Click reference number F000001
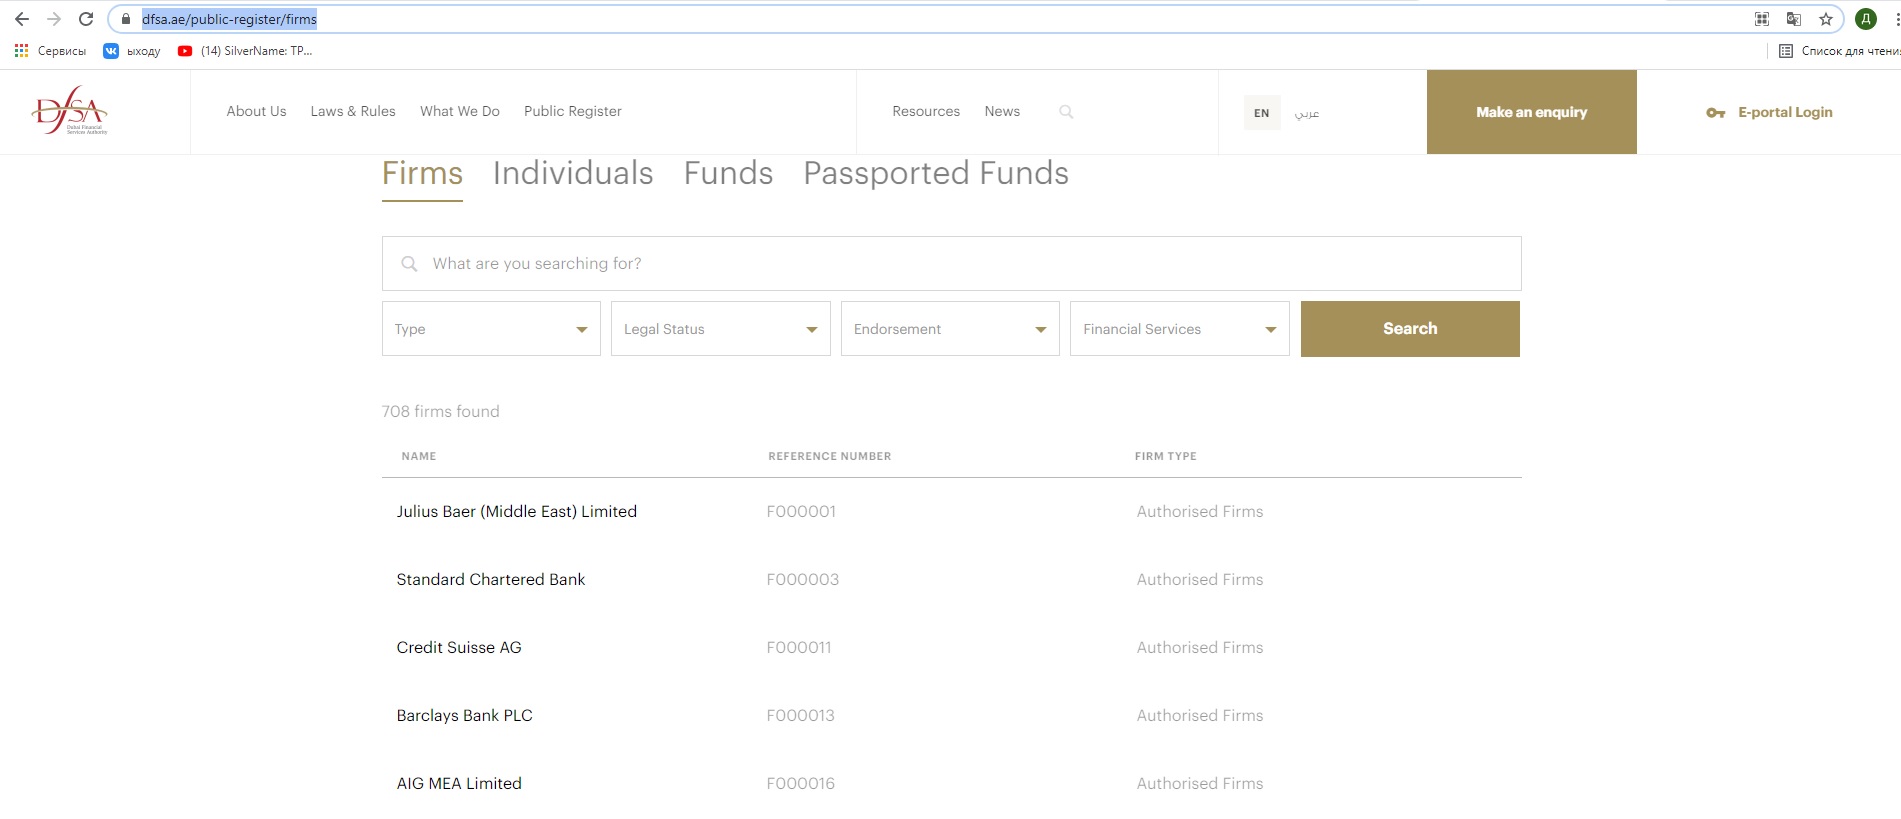Screen dimensions: 1901x819 [x=801, y=511]
